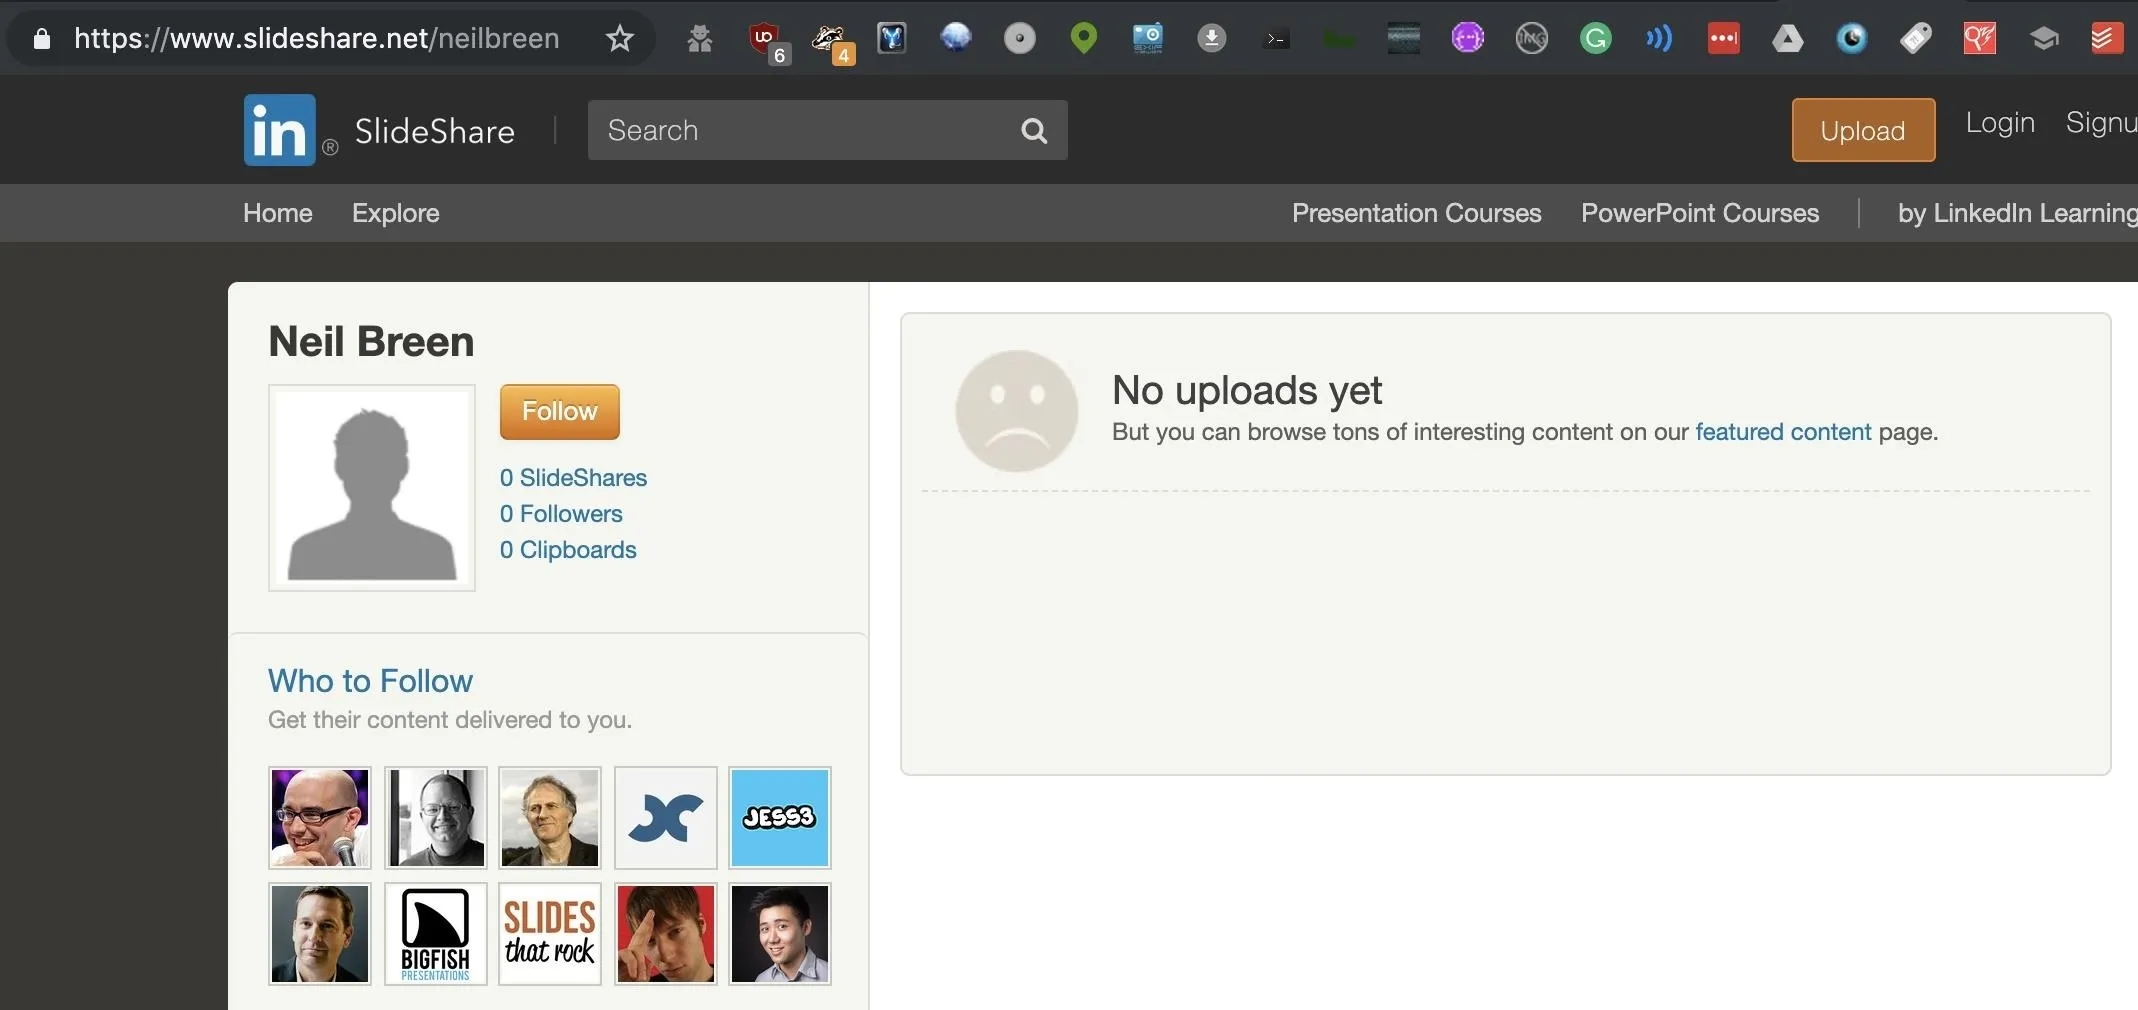2138x1010 pixels.
Task: Click the Search input field
Action: [x=800, y=131]
